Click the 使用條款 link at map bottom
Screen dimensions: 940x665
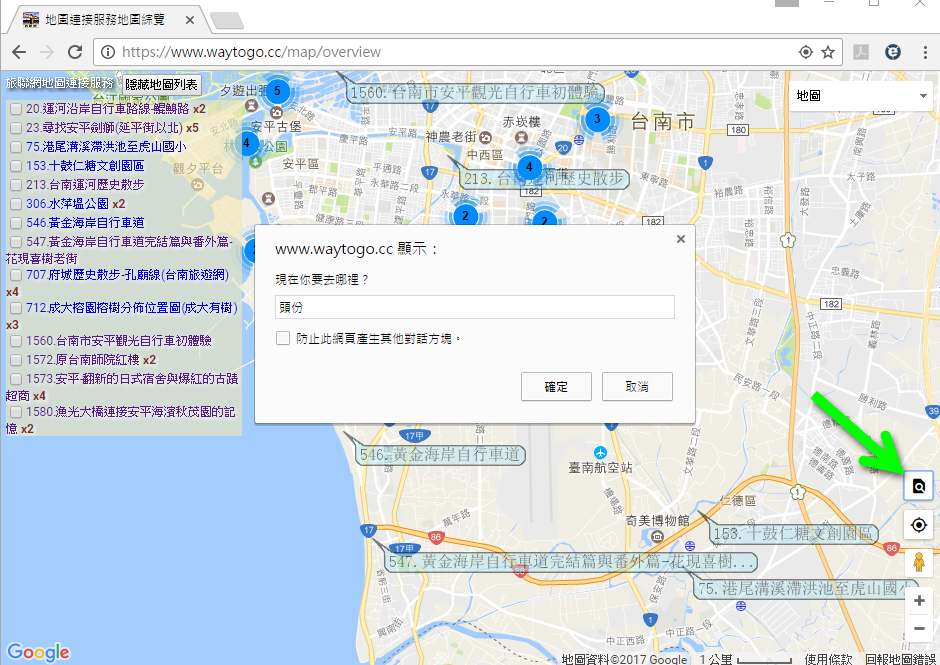point(828,659)
